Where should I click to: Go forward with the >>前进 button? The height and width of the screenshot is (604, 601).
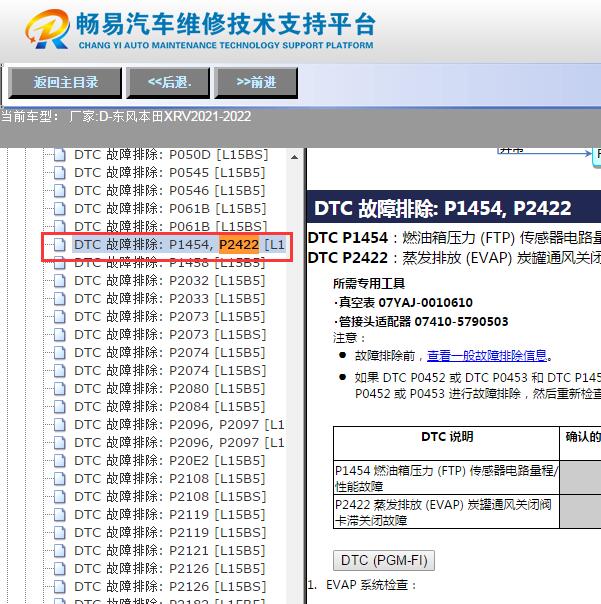click(256, 83)
